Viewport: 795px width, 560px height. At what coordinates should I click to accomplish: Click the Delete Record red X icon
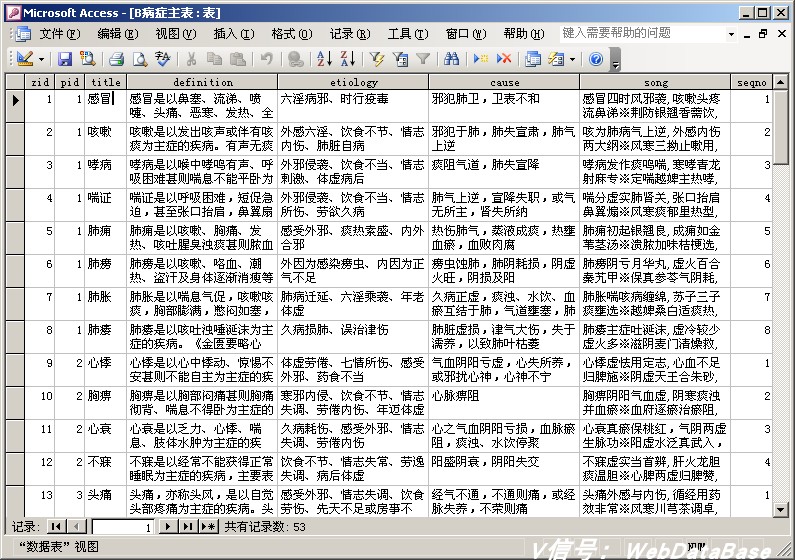503,59
